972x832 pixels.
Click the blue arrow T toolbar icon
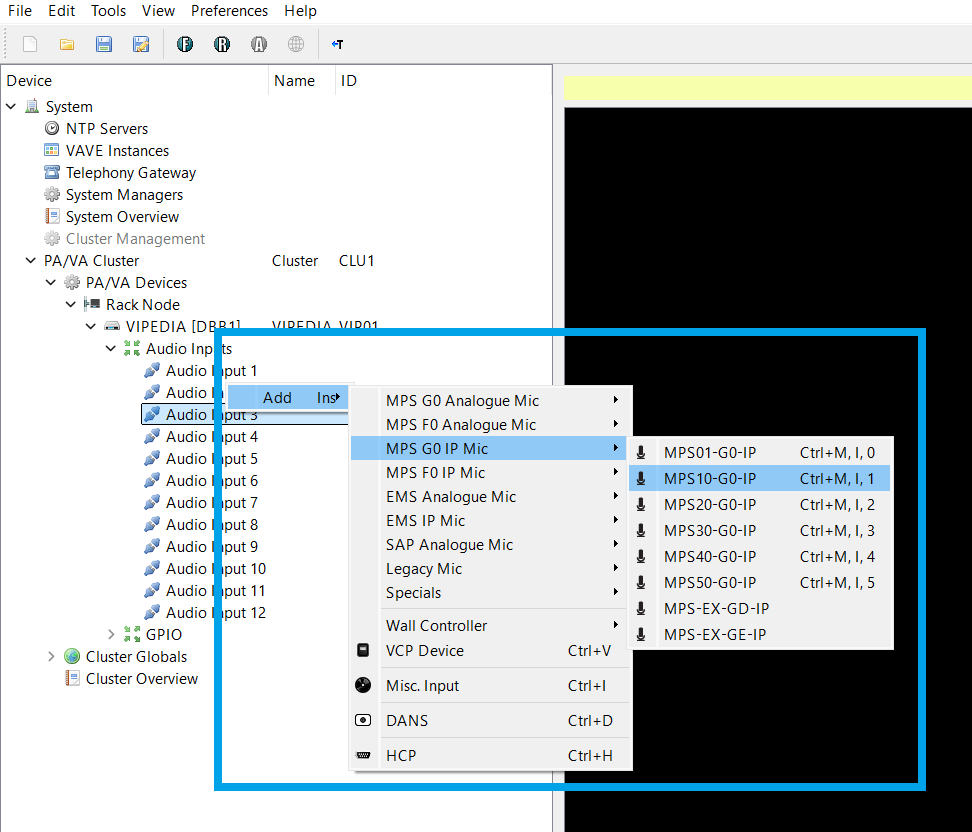click(x=337, y=44)
